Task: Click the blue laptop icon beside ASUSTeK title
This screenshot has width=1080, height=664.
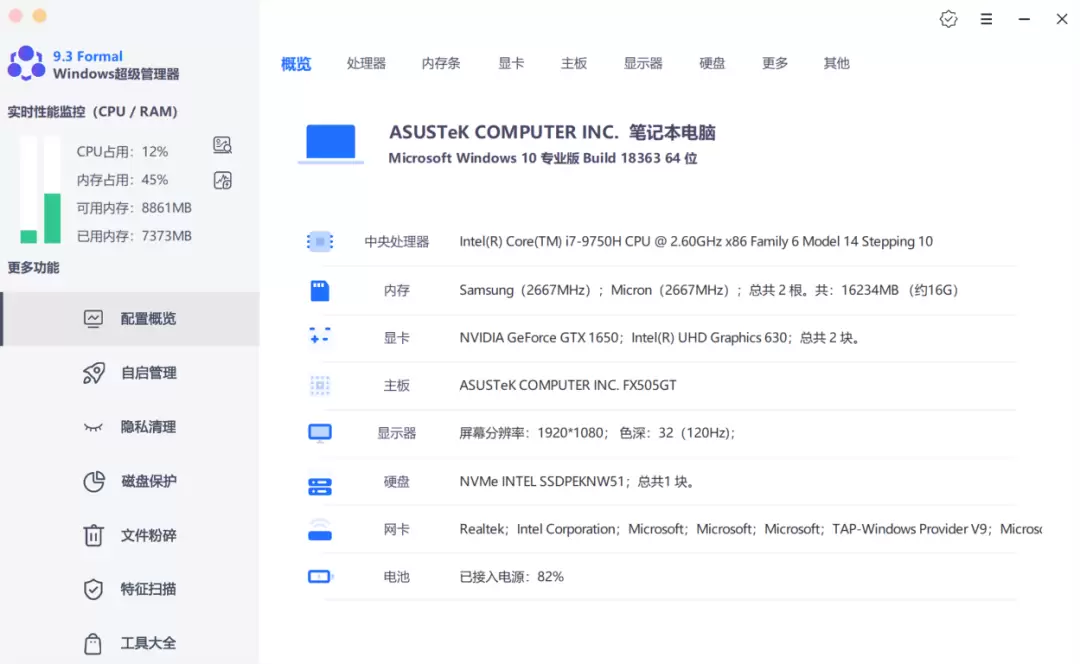Action: click(x=331, y=144)
